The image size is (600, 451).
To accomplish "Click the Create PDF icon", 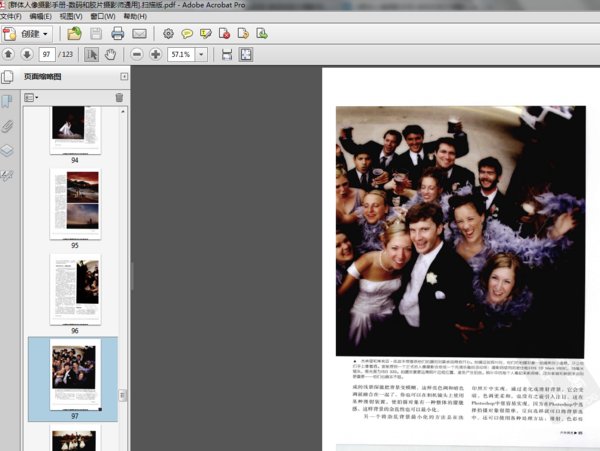I will click(x=9, y=34).
